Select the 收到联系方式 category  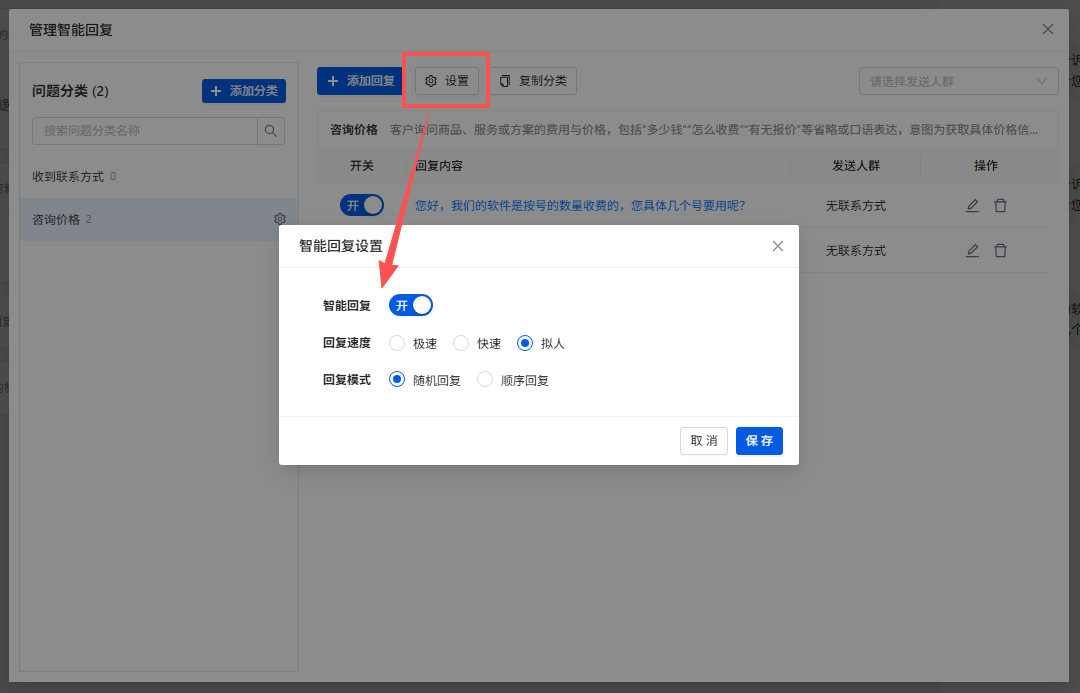[158, 176]
